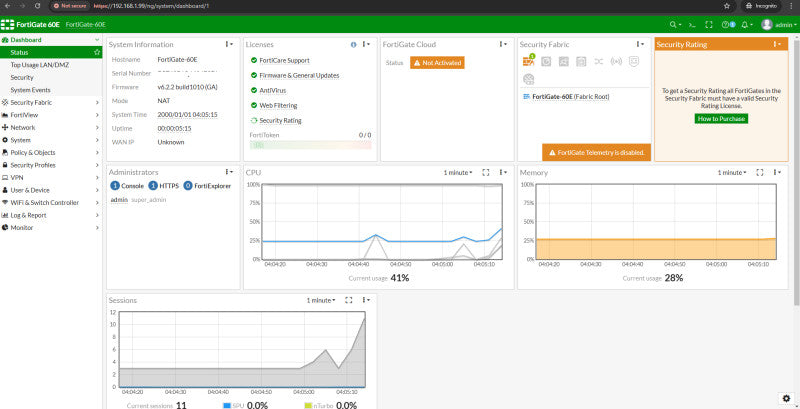Reload the page in browser

tap(38, 6)
